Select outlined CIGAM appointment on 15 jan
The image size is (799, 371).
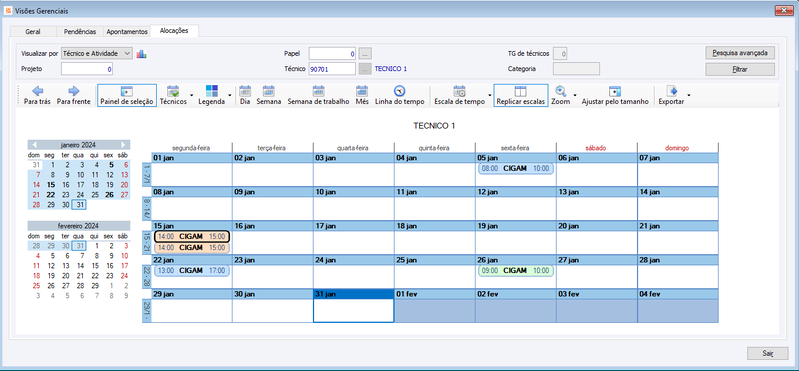[192, 236]
